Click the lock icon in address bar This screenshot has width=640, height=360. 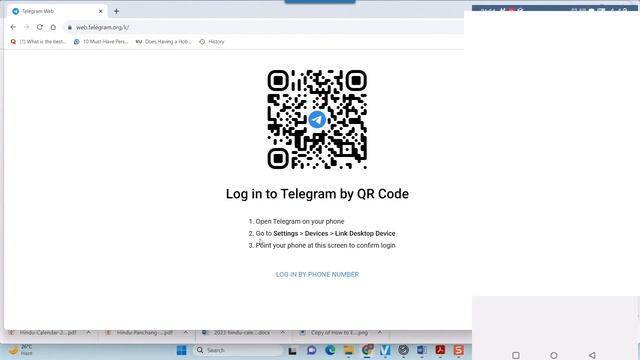[x=70, y=27]
